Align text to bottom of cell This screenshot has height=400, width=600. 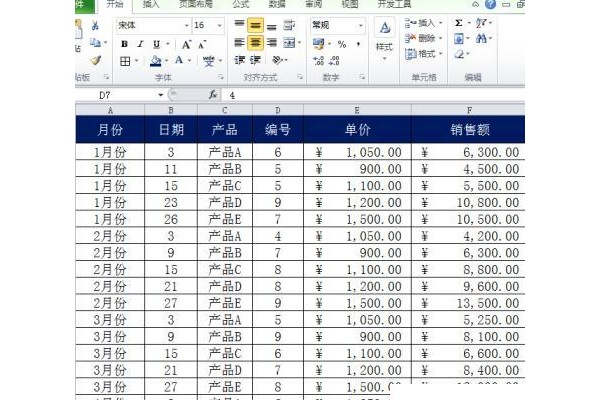272,26
